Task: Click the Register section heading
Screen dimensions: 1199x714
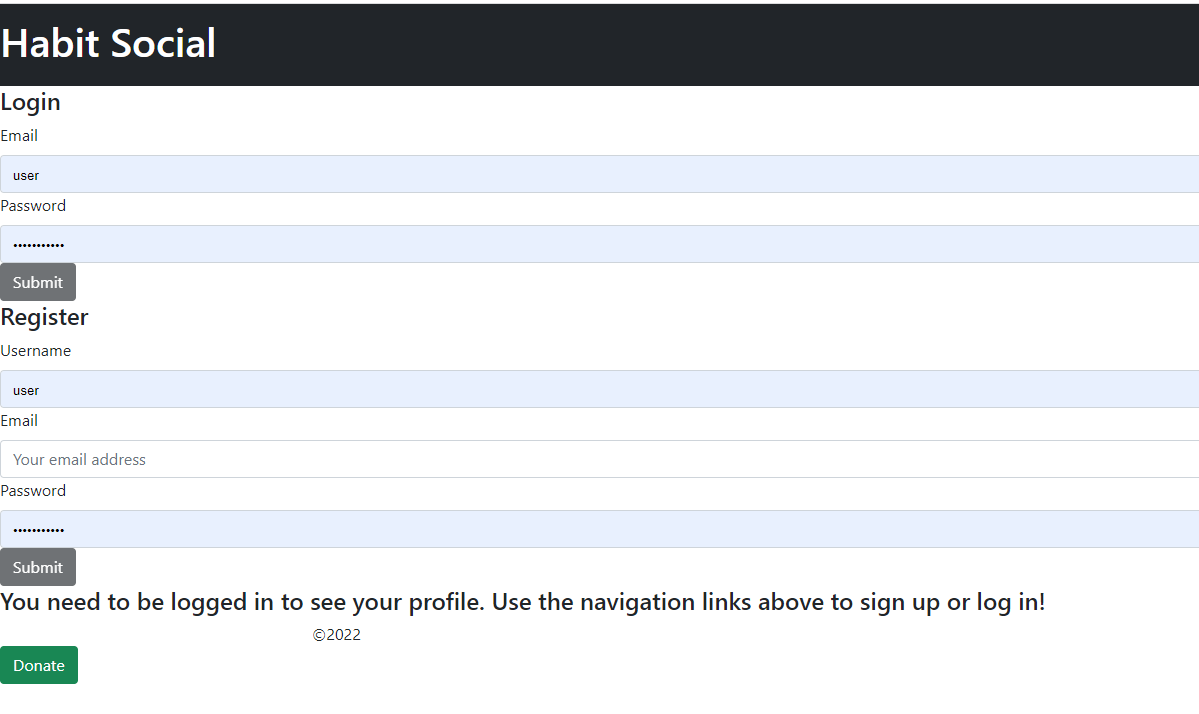Action: click(x=44, y=317)
